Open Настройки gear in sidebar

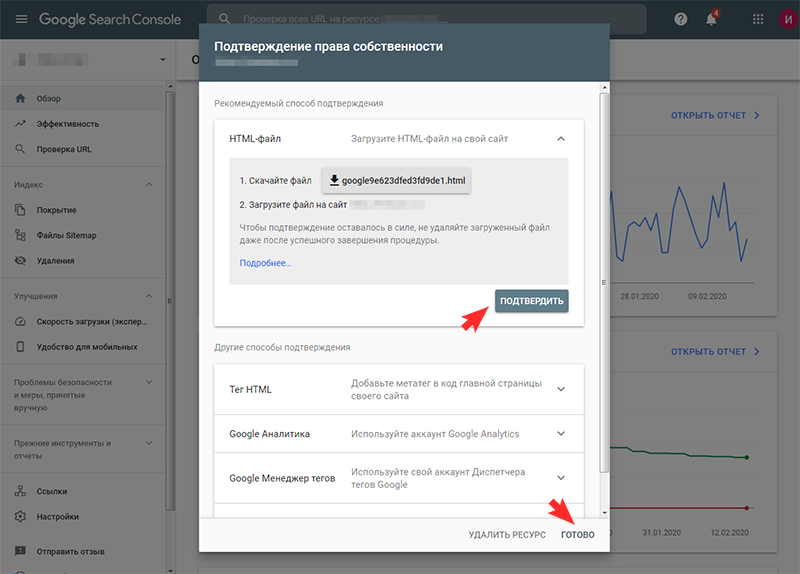[x=57, y=517]
